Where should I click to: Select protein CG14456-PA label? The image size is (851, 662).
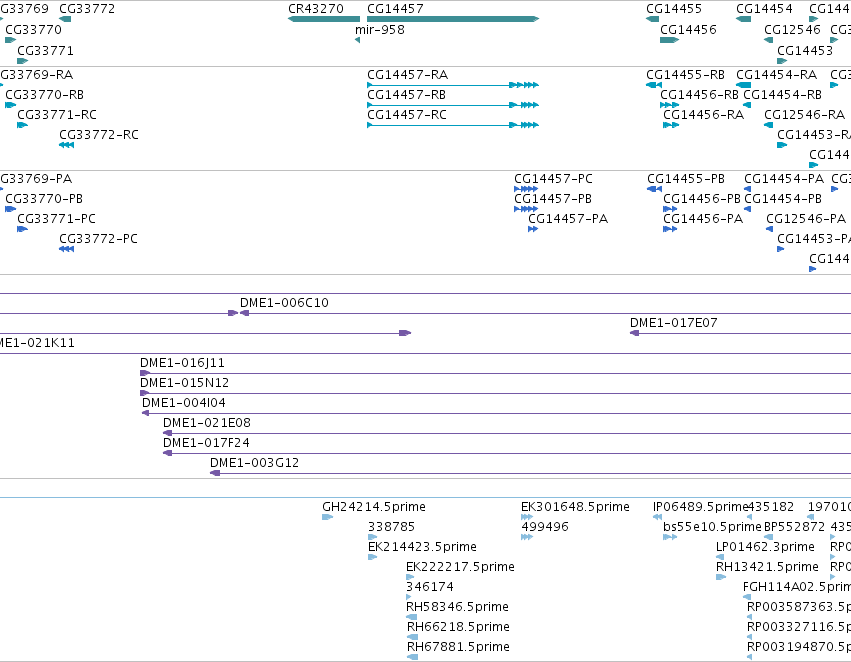click(x=703, y=219)
